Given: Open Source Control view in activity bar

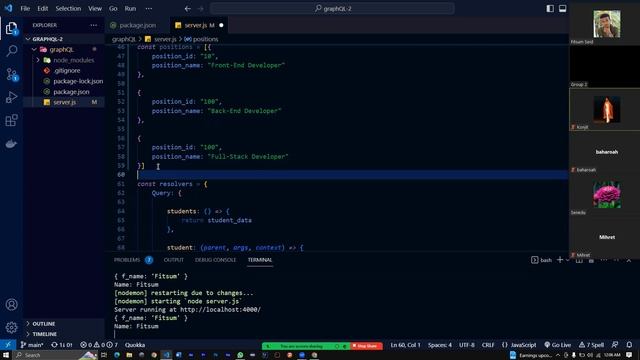Looking at the screenshot, I should pos(11,74).
